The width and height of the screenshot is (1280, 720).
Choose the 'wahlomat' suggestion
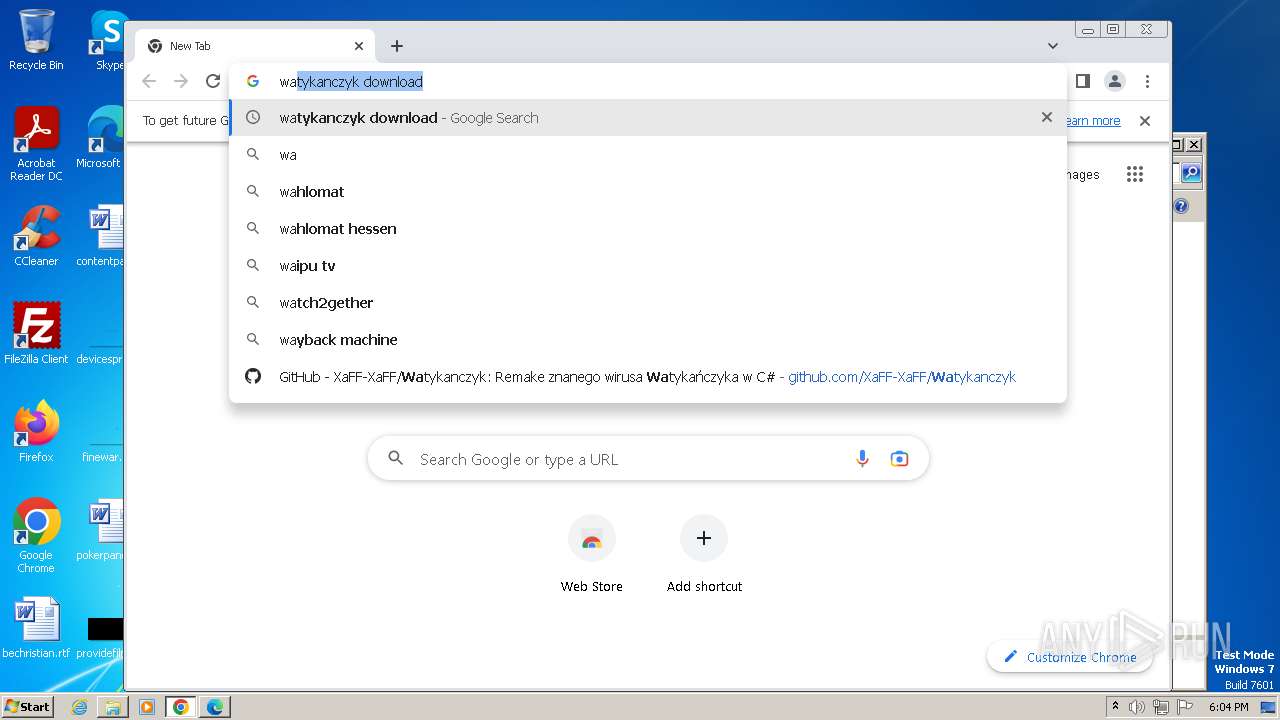(648, 191)
